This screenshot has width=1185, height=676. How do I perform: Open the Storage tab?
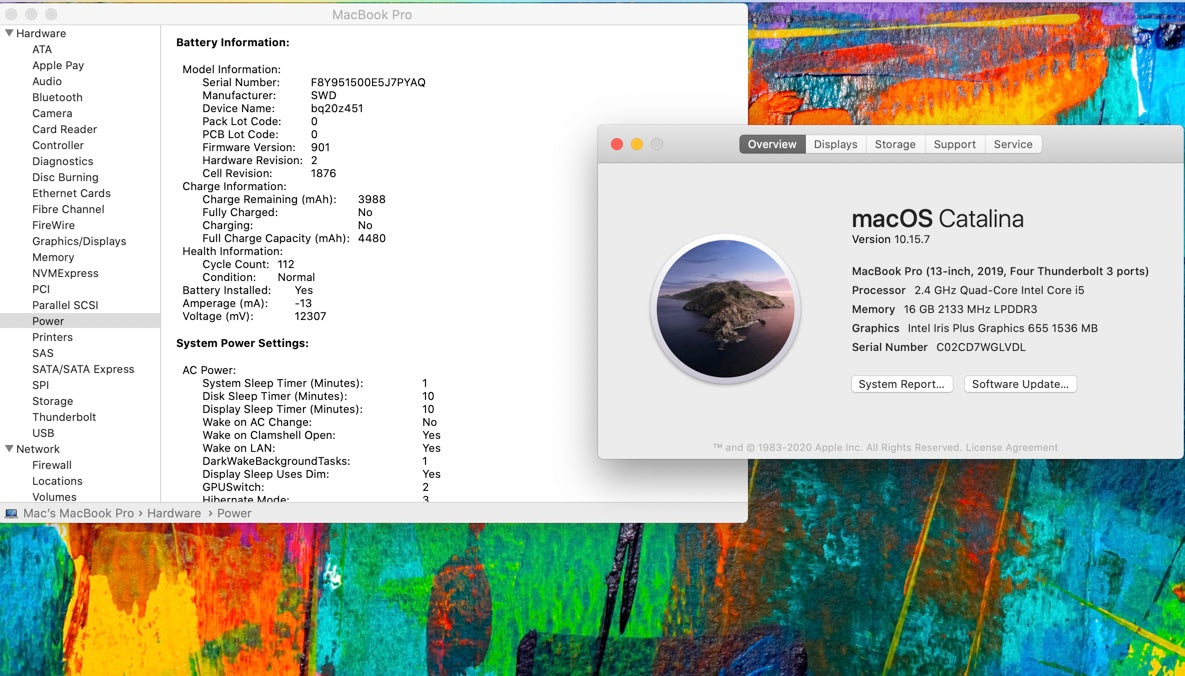[895, 144]
